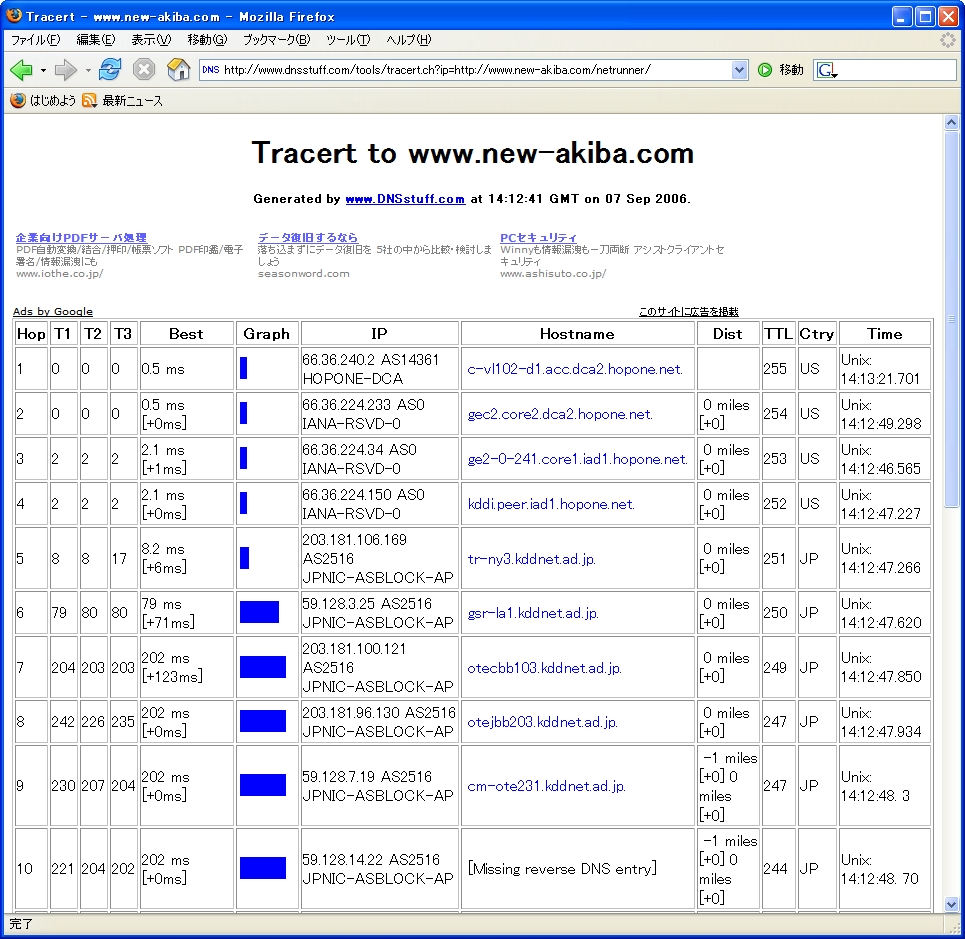Click IP cell 59.128.14.22 AS2516

379,869
